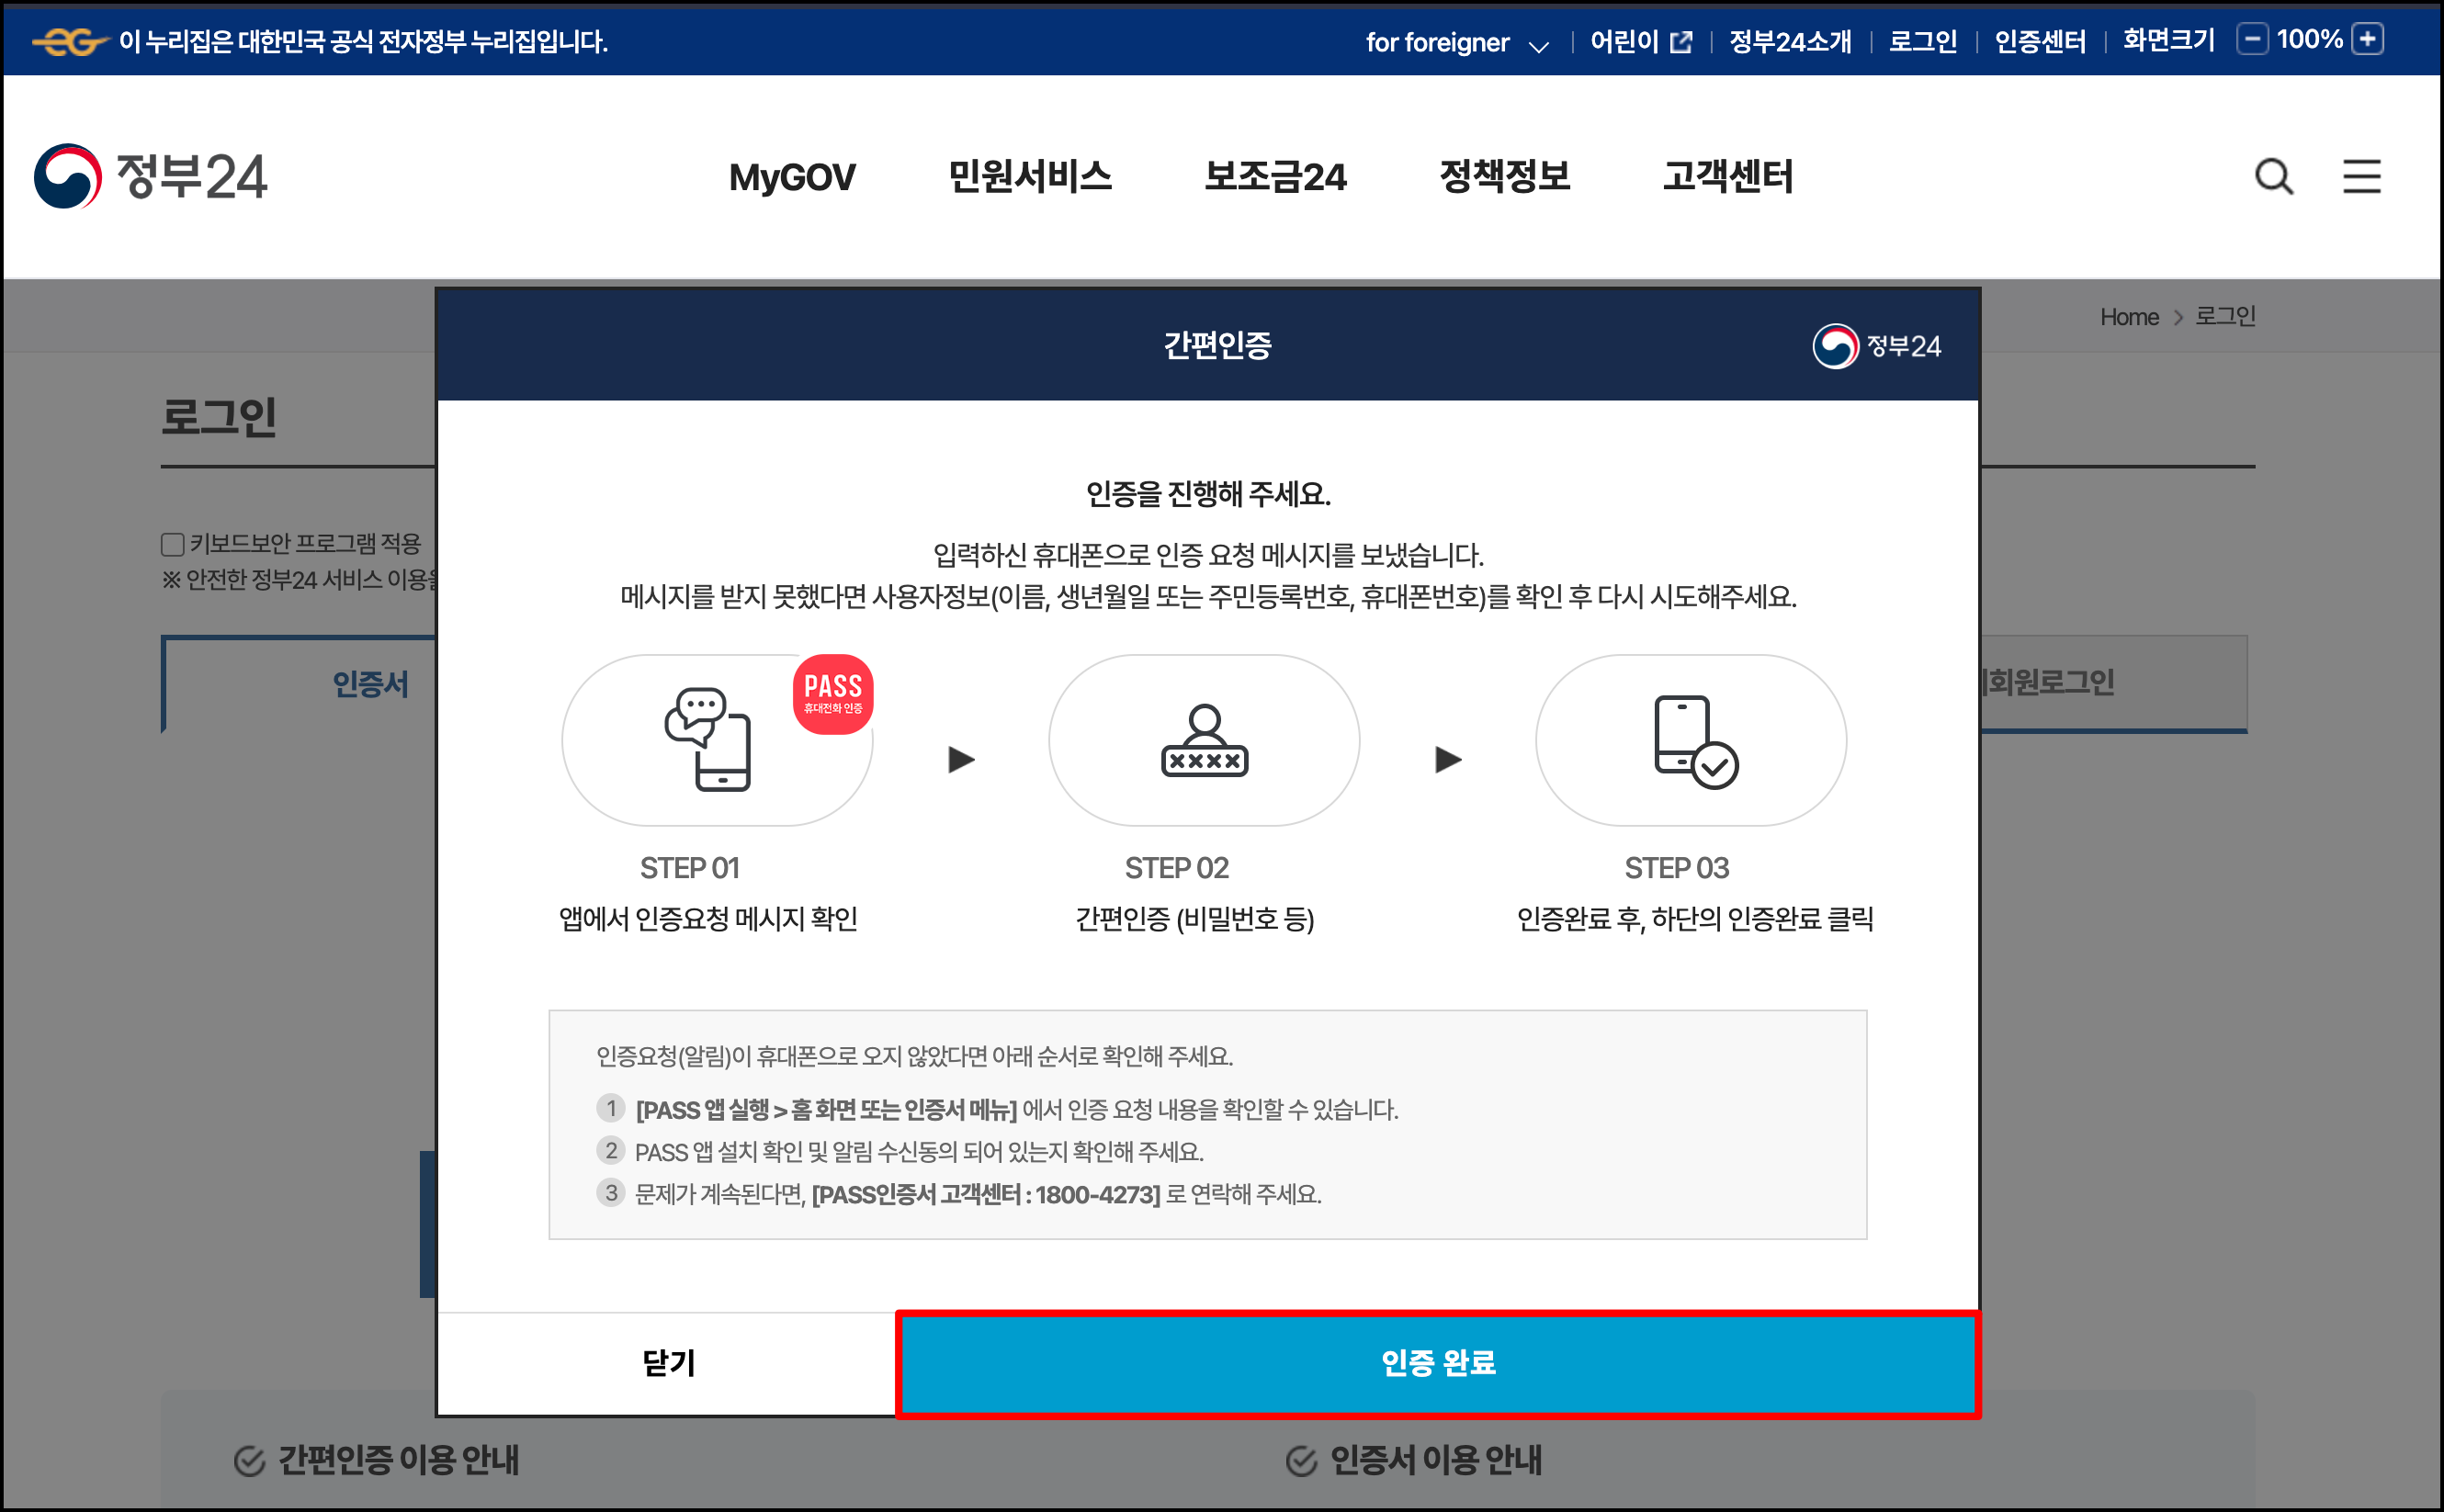Image resolution: width=2444 pixels, height=1512 pixels.
Task: Click the 인증 완료 button
Action: 1438,1363
